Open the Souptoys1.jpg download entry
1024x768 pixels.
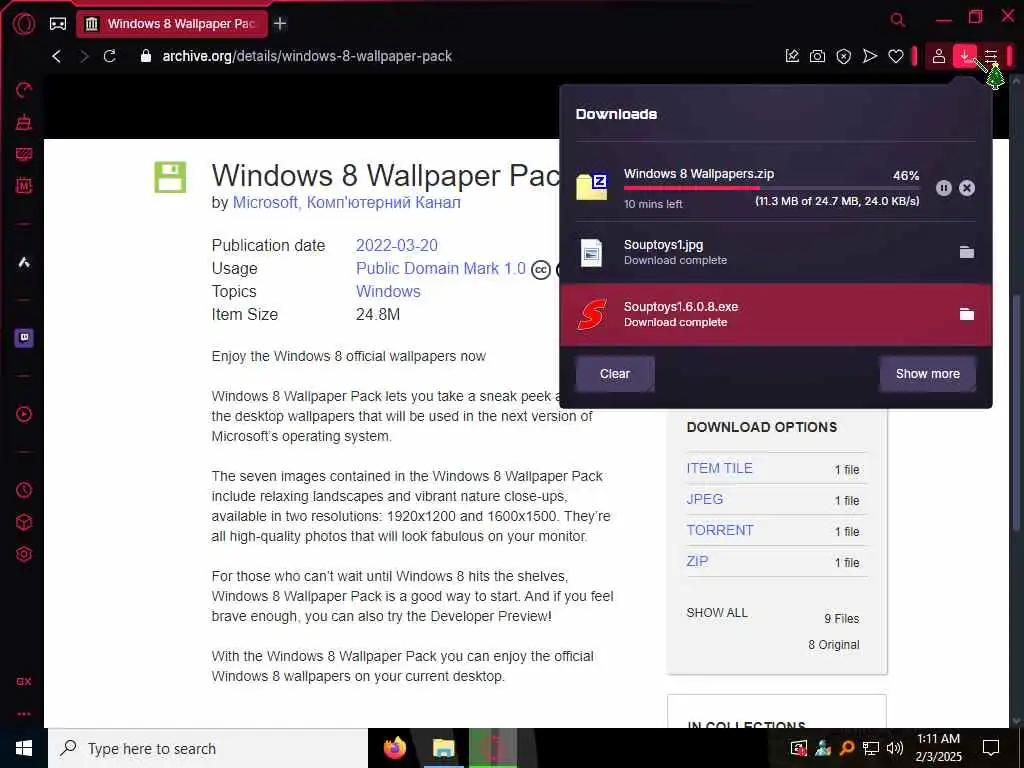click(x=776, y=252)
